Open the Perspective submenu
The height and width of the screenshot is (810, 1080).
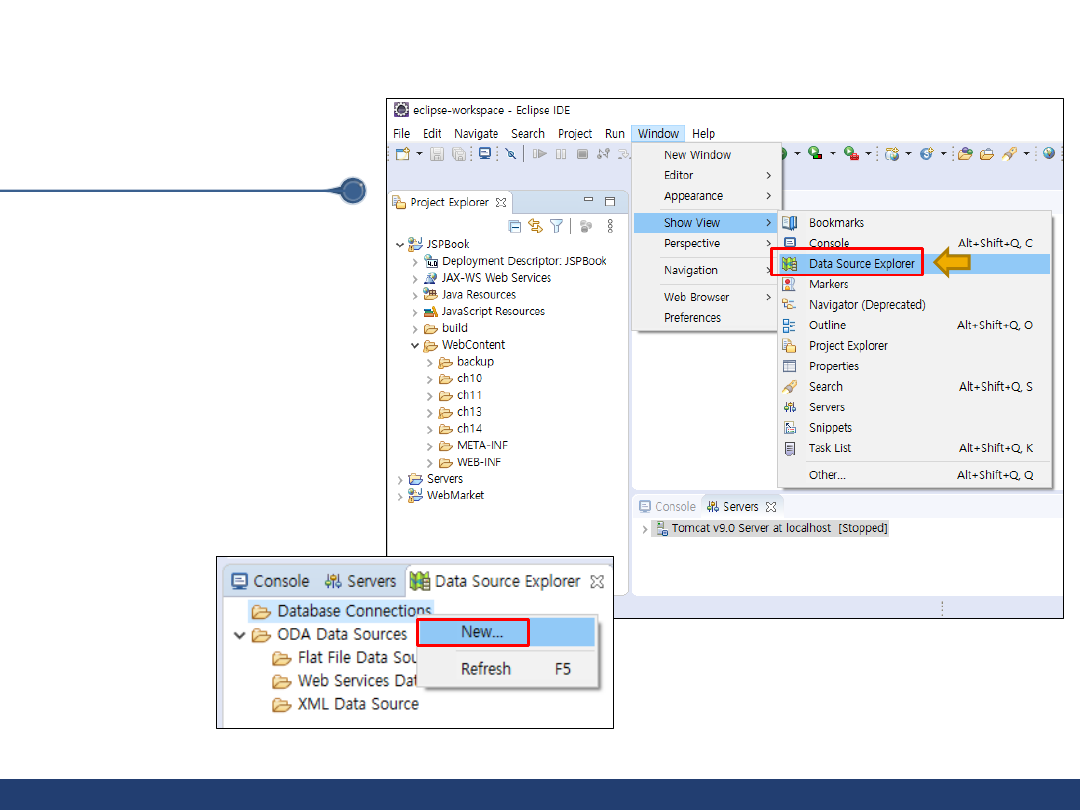692,244
